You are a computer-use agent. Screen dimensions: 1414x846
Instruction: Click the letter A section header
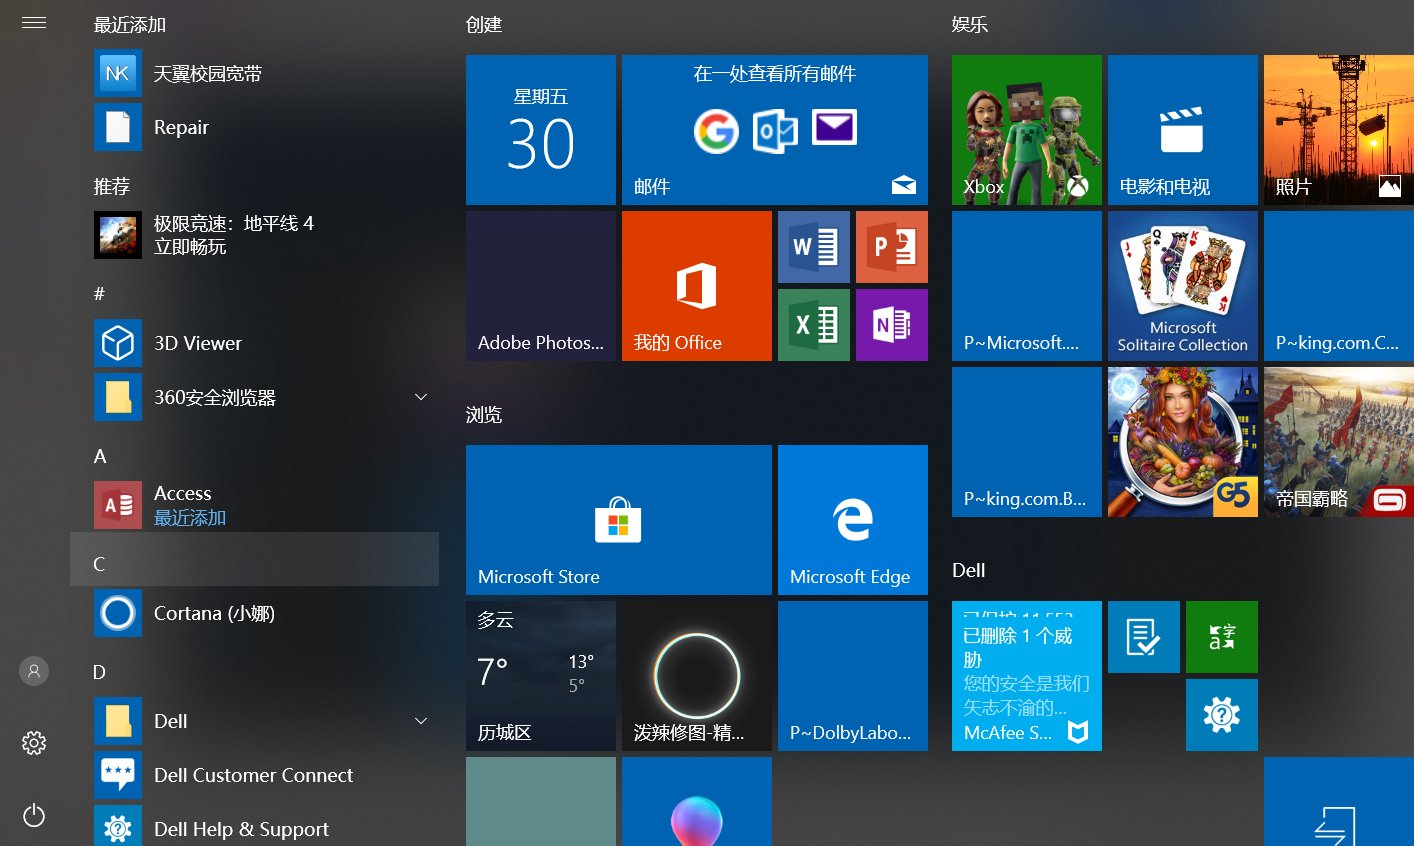coord(100,456)
